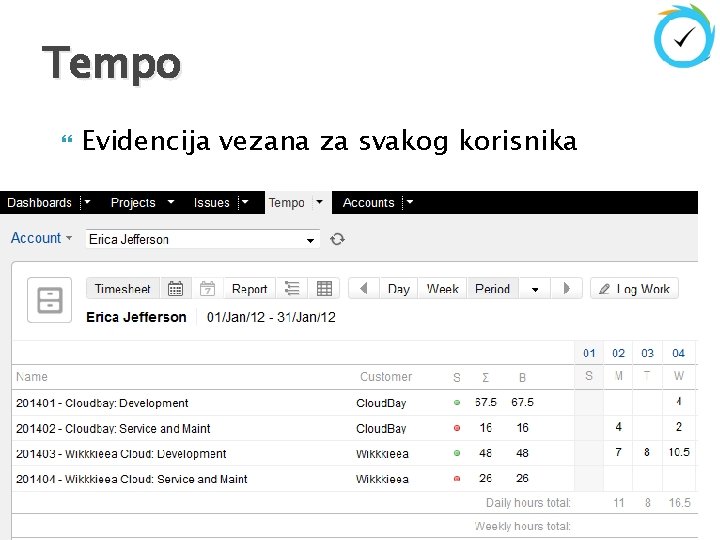Image resolution: width=720 pixels, height=540 pixels.
Task: Select the Tempo menu tab
Action: 287,202
